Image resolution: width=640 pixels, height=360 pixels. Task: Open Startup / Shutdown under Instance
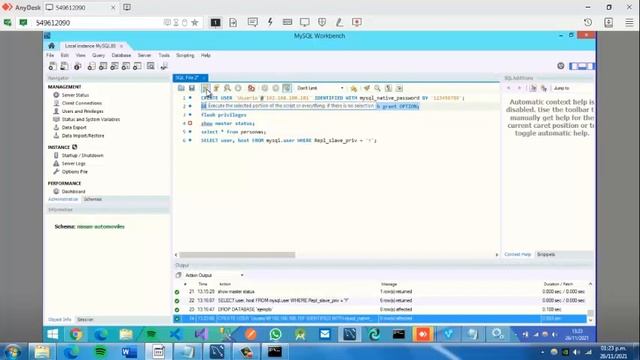pyautogui.click(x=82, y=156)
